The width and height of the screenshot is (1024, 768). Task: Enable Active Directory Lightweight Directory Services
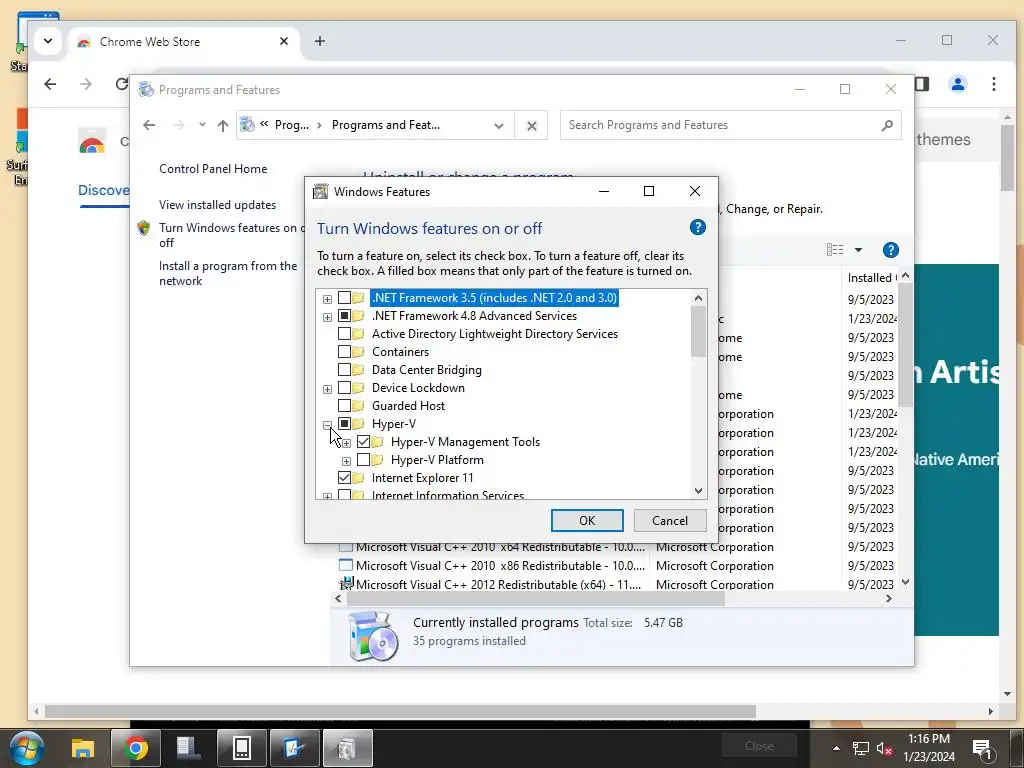[x=344, y=334]
